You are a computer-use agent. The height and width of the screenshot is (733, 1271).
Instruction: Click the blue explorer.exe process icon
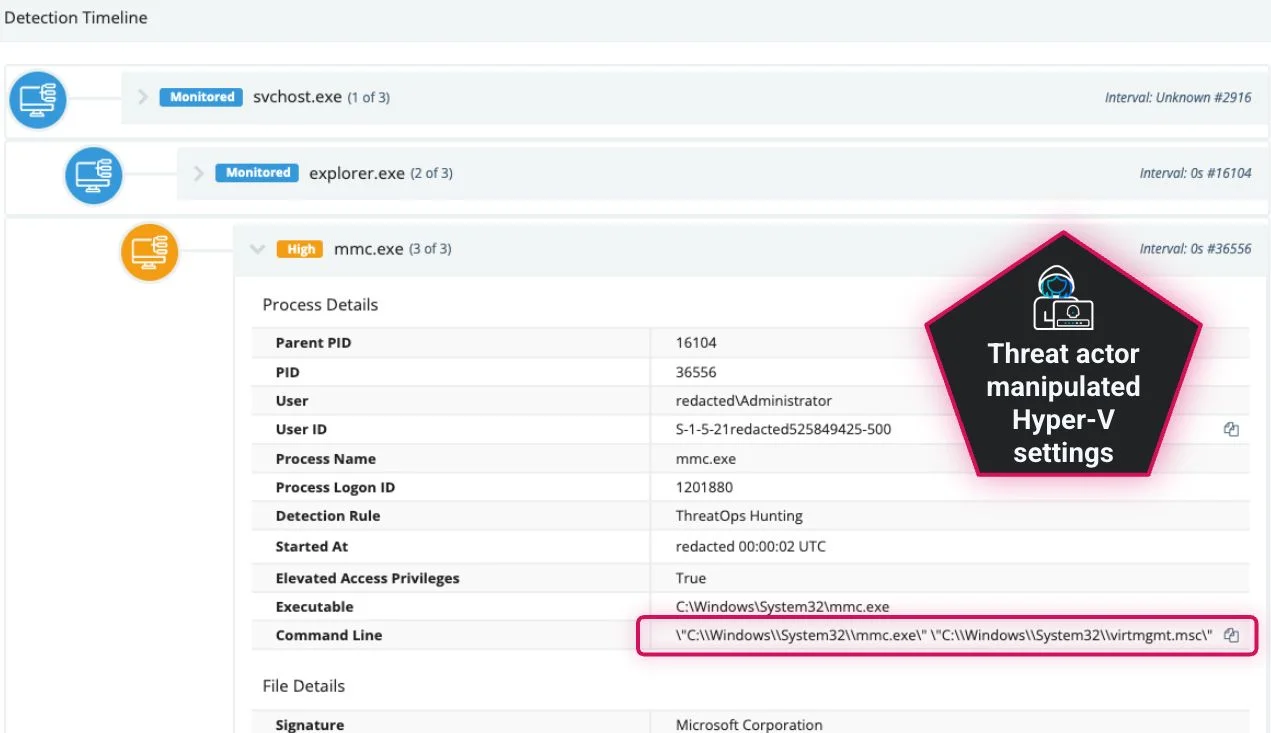click(x=94, y=175)
